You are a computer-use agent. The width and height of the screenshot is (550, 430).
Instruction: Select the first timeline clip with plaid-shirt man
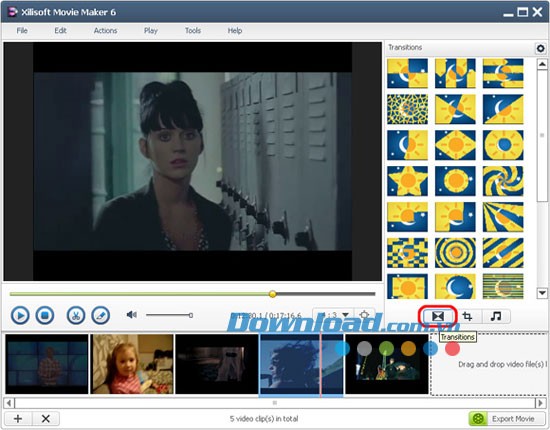click(47, 364)
